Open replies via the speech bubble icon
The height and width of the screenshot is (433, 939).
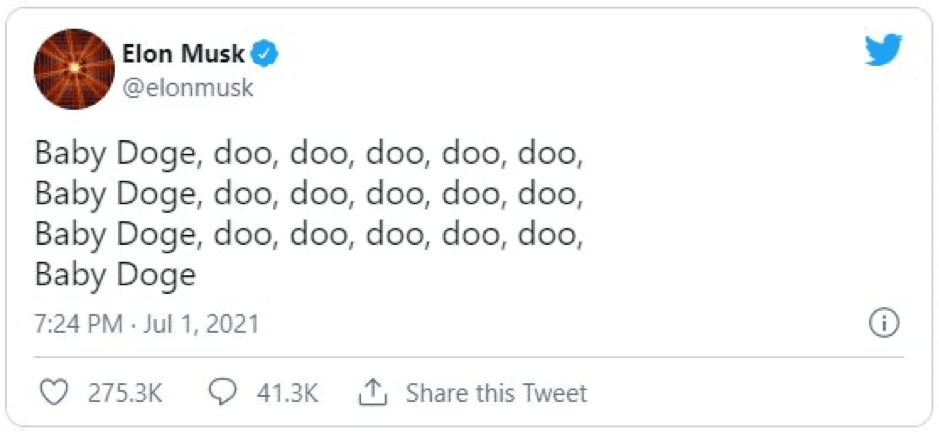coord(223,393)
